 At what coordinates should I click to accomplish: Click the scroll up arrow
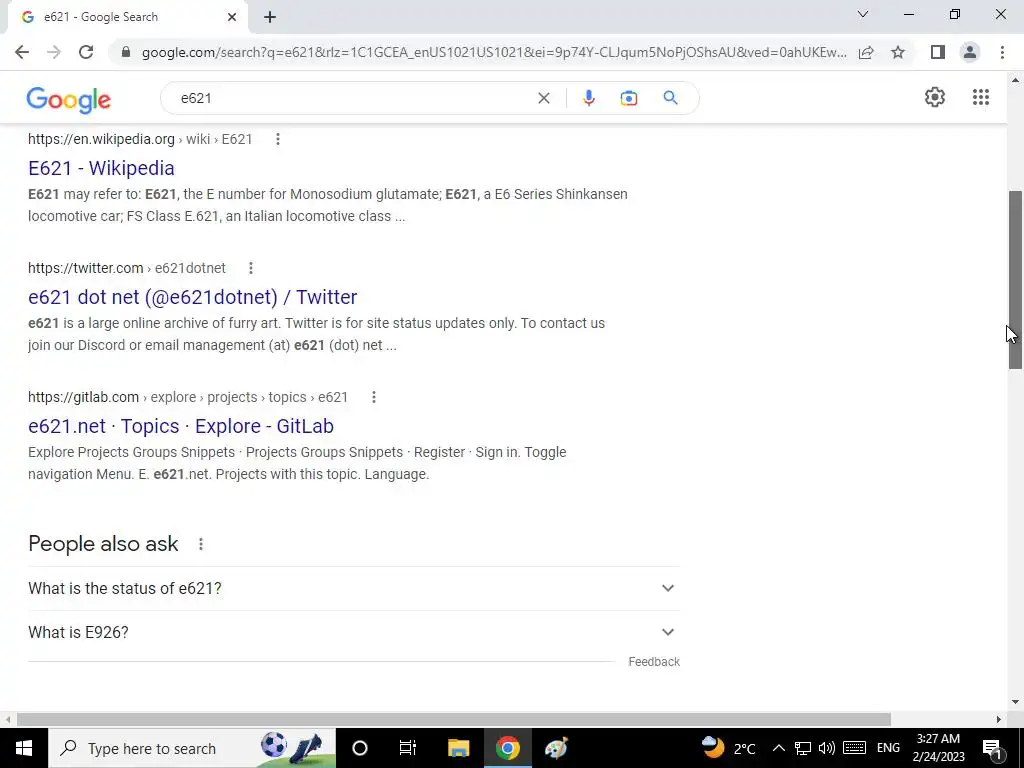pos(1015,80)
